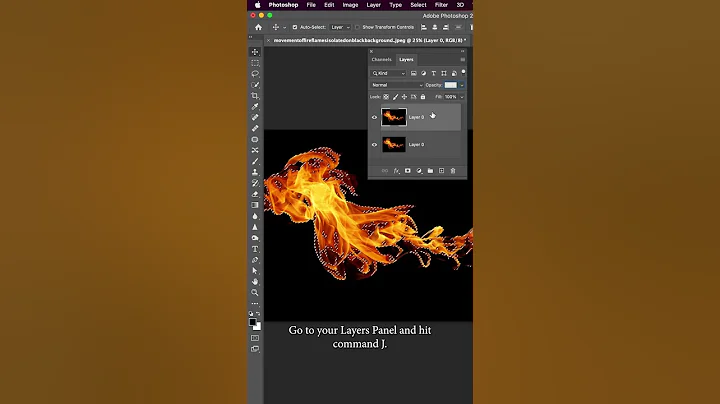Click the Add layer mask icon

[x=407, y=171]
